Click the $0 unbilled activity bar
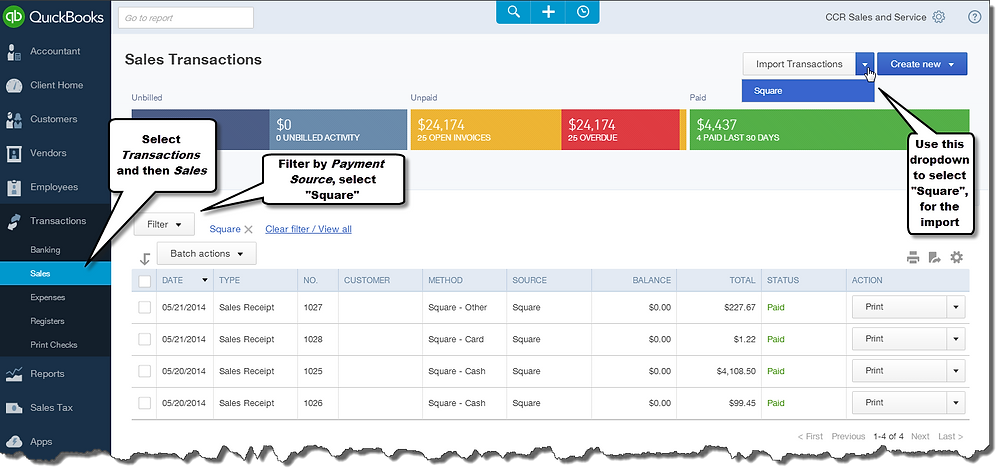Viewport: 1000px width, 476px height. (338, 130)
